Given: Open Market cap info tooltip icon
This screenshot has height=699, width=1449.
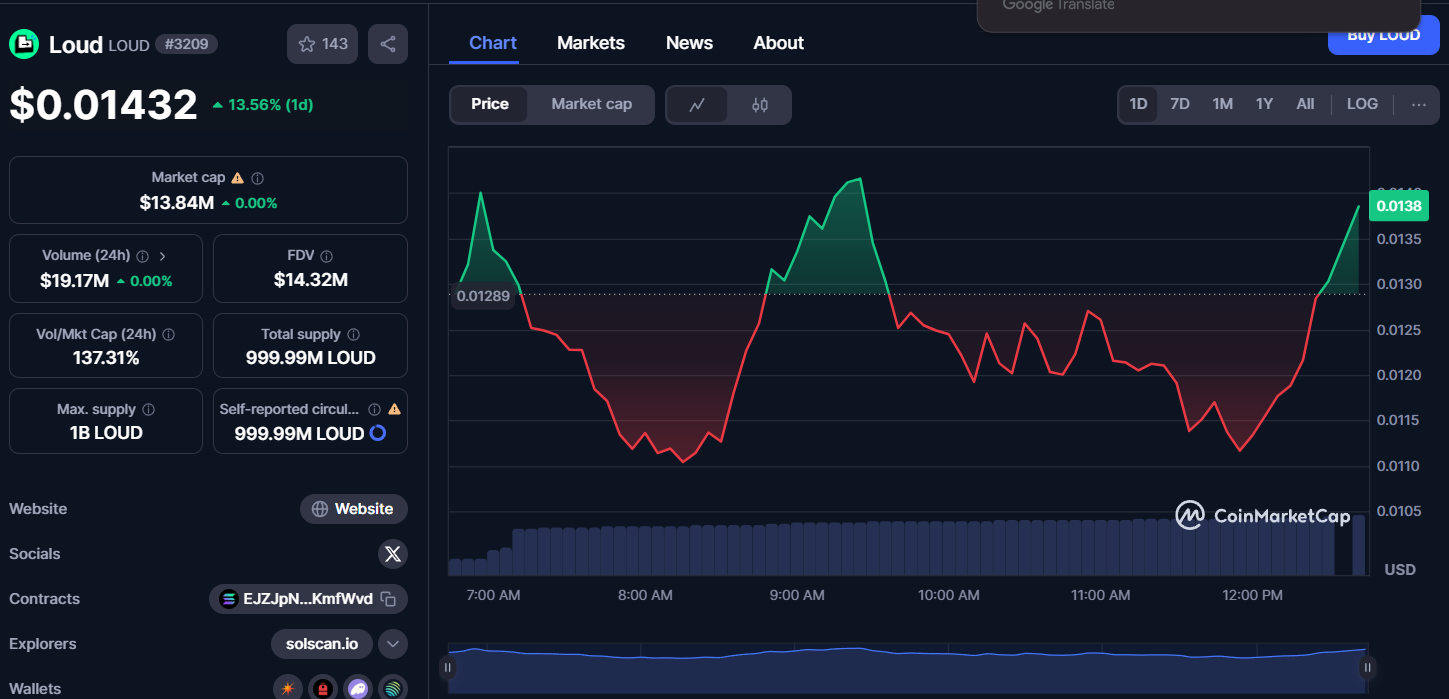Looking at the screenshot, I should coord(258,178).
